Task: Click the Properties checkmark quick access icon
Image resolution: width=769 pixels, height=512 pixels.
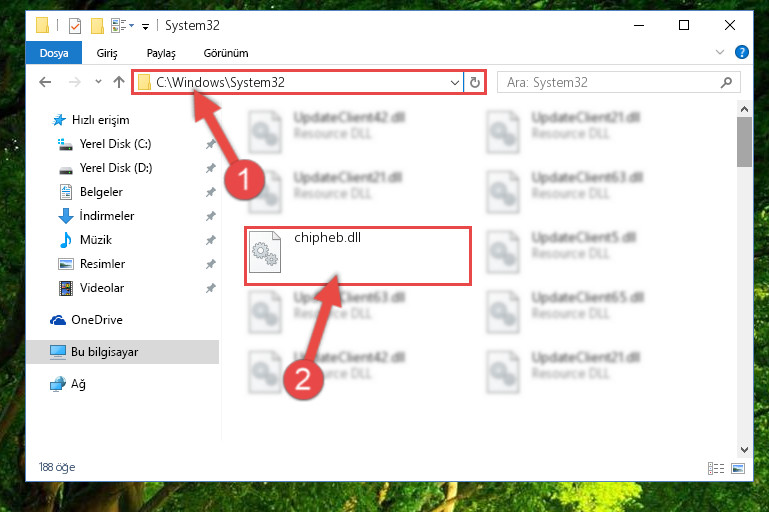Action: tap(75, 26)
